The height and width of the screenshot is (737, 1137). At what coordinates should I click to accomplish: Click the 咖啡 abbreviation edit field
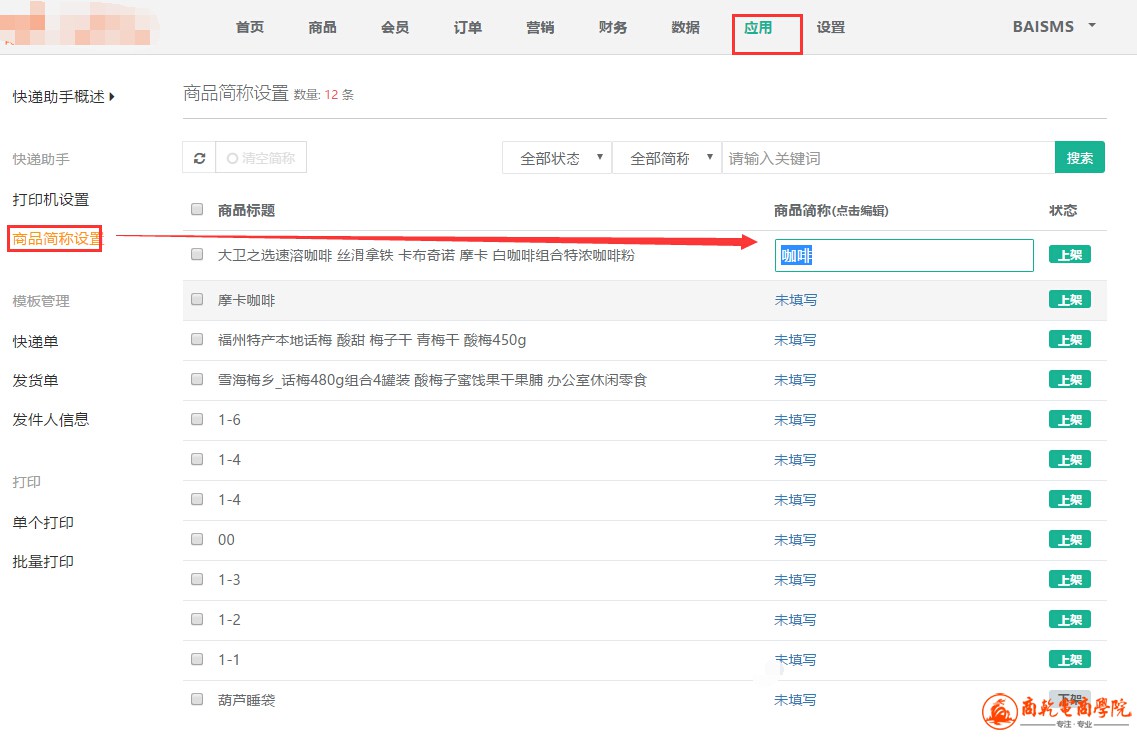(903, 256)
